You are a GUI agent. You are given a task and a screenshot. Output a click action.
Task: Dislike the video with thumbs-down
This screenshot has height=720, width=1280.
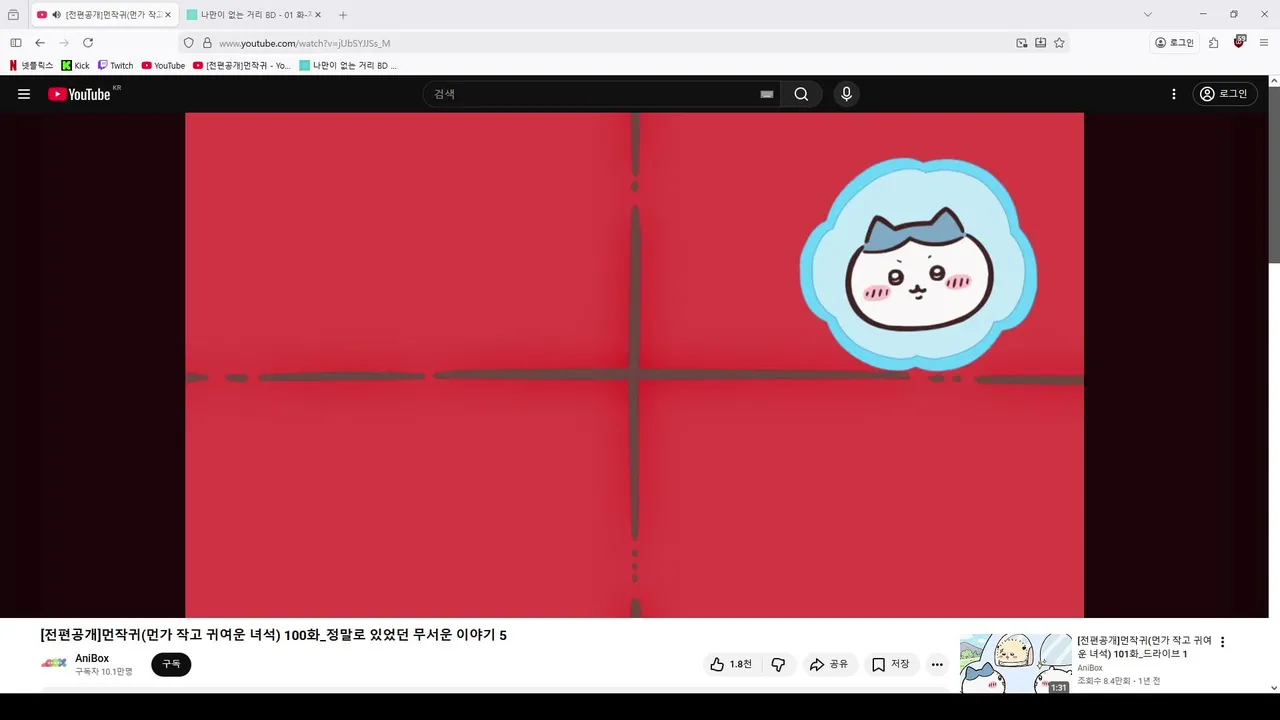pyautogui.click(x=778, y=664)
